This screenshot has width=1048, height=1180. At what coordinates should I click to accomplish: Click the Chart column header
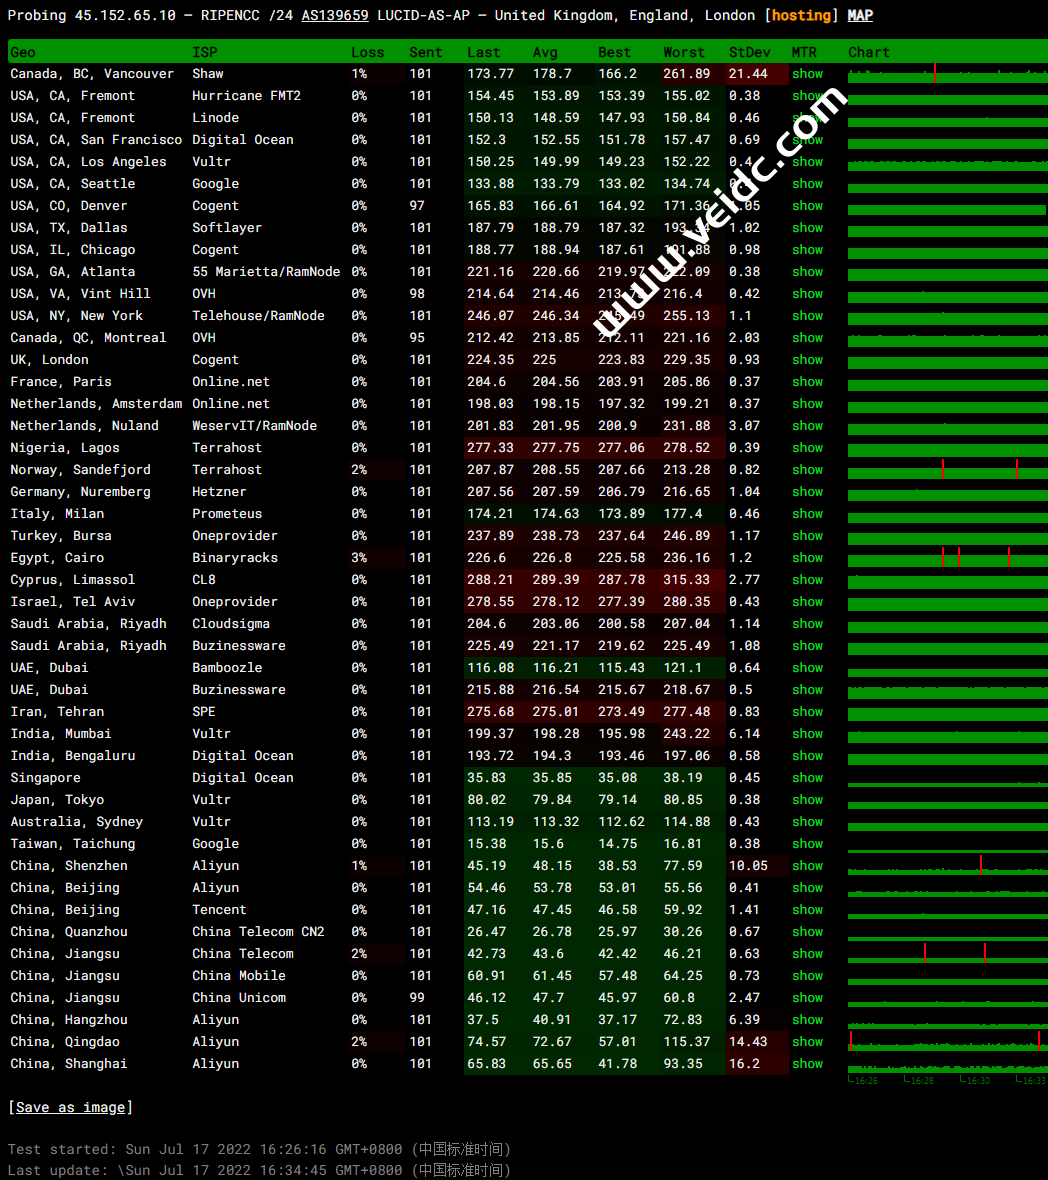pyautogui.click(x=869, y=52)
